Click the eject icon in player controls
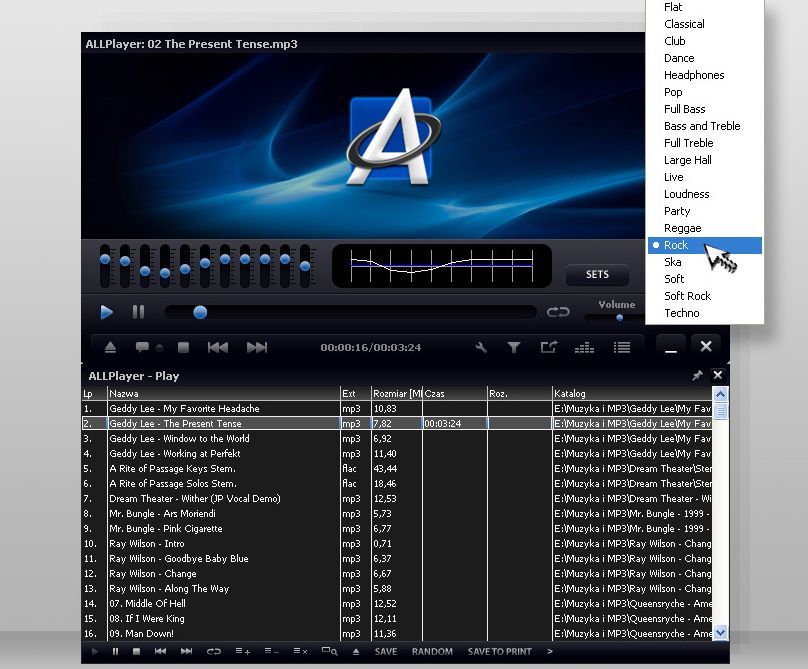Image resolution: width=808 pixels, height=669 pixels. 111,347
